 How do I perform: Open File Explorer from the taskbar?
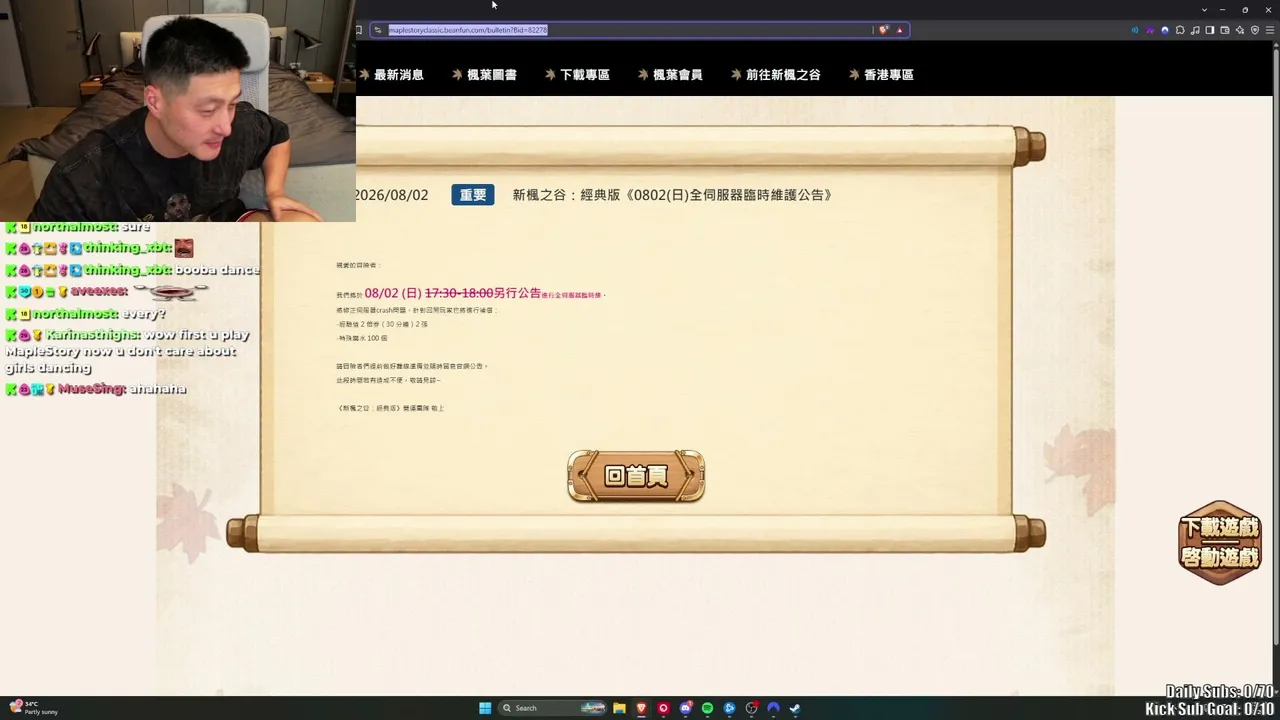pyautogui.click(x=620, y=708)
